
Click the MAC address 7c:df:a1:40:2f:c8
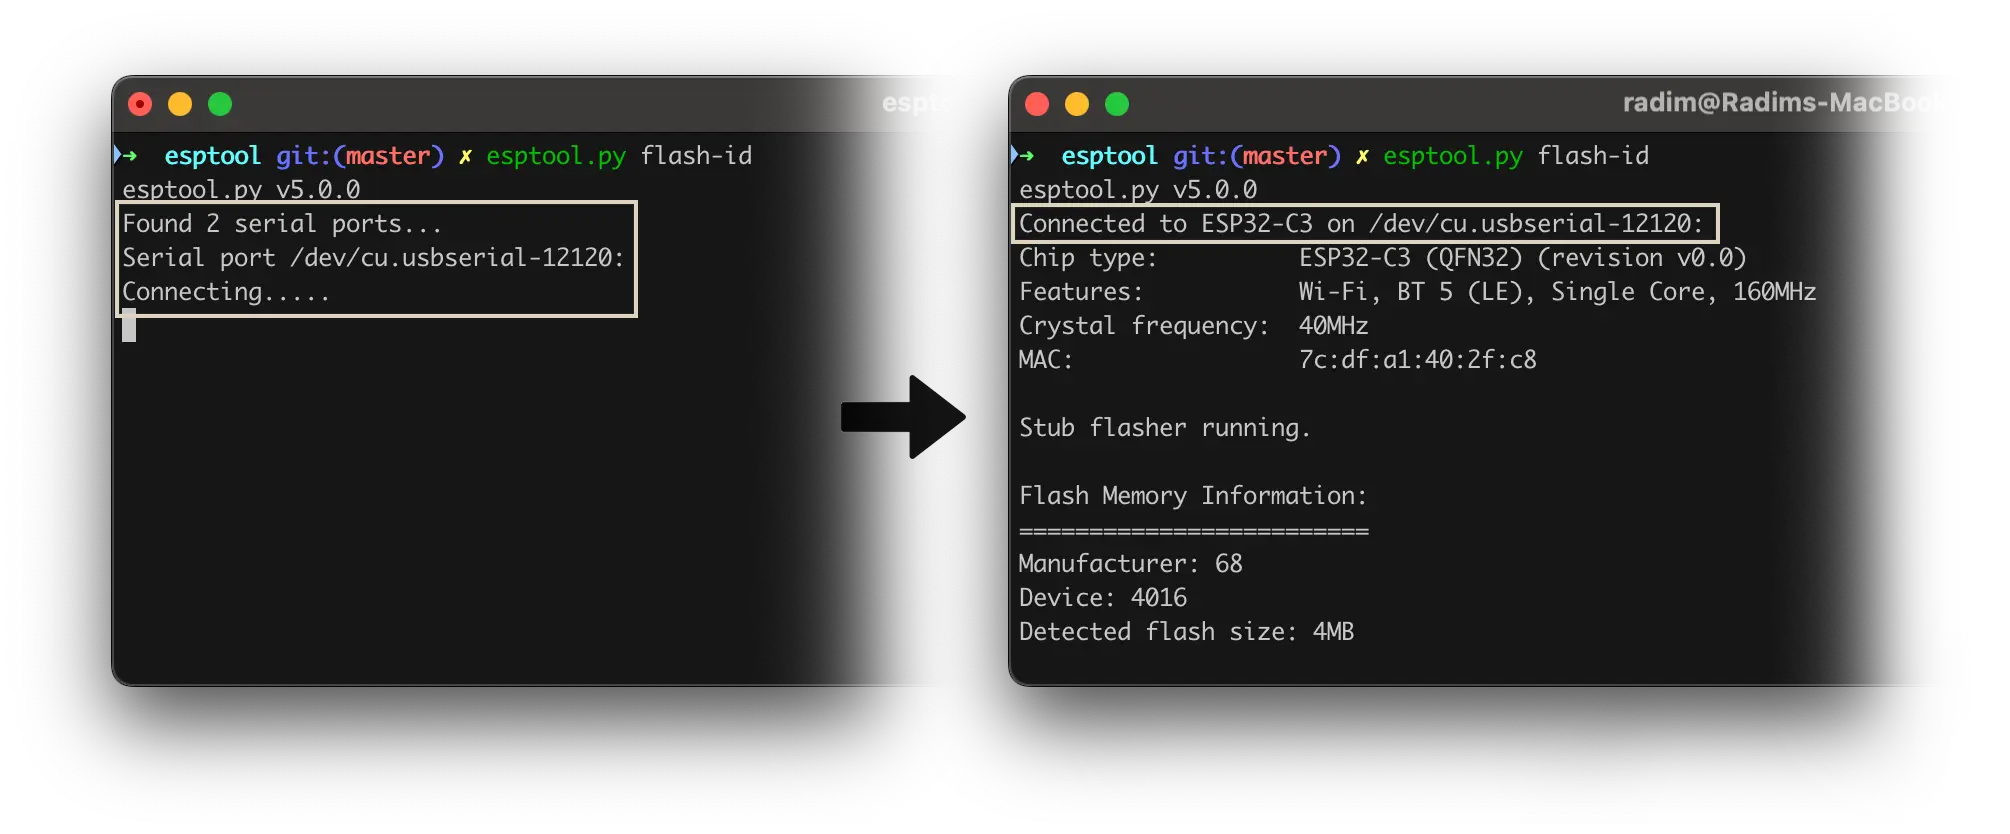1417,360
